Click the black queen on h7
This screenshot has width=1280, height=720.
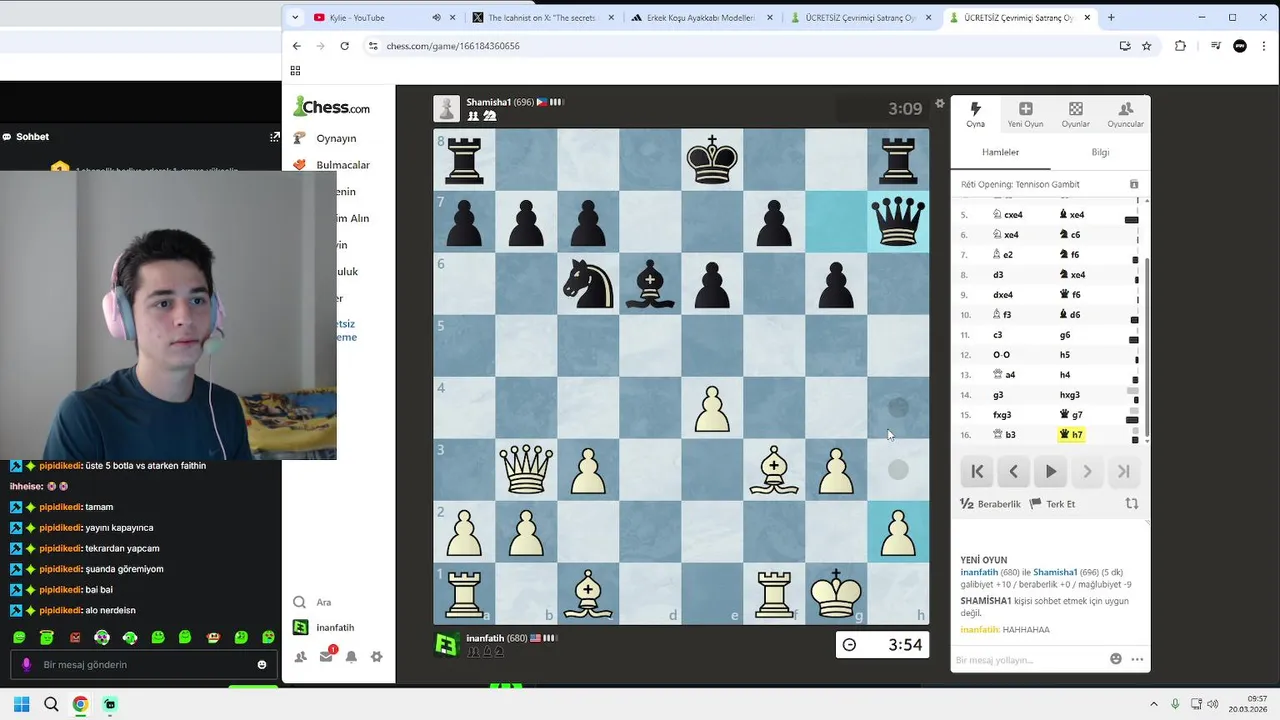pyautogui.click(x=898, y=221)
